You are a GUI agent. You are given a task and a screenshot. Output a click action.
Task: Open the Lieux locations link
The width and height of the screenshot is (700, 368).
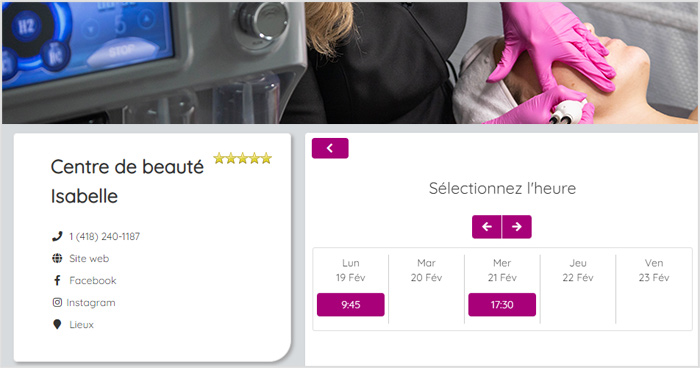click(81, 325)
